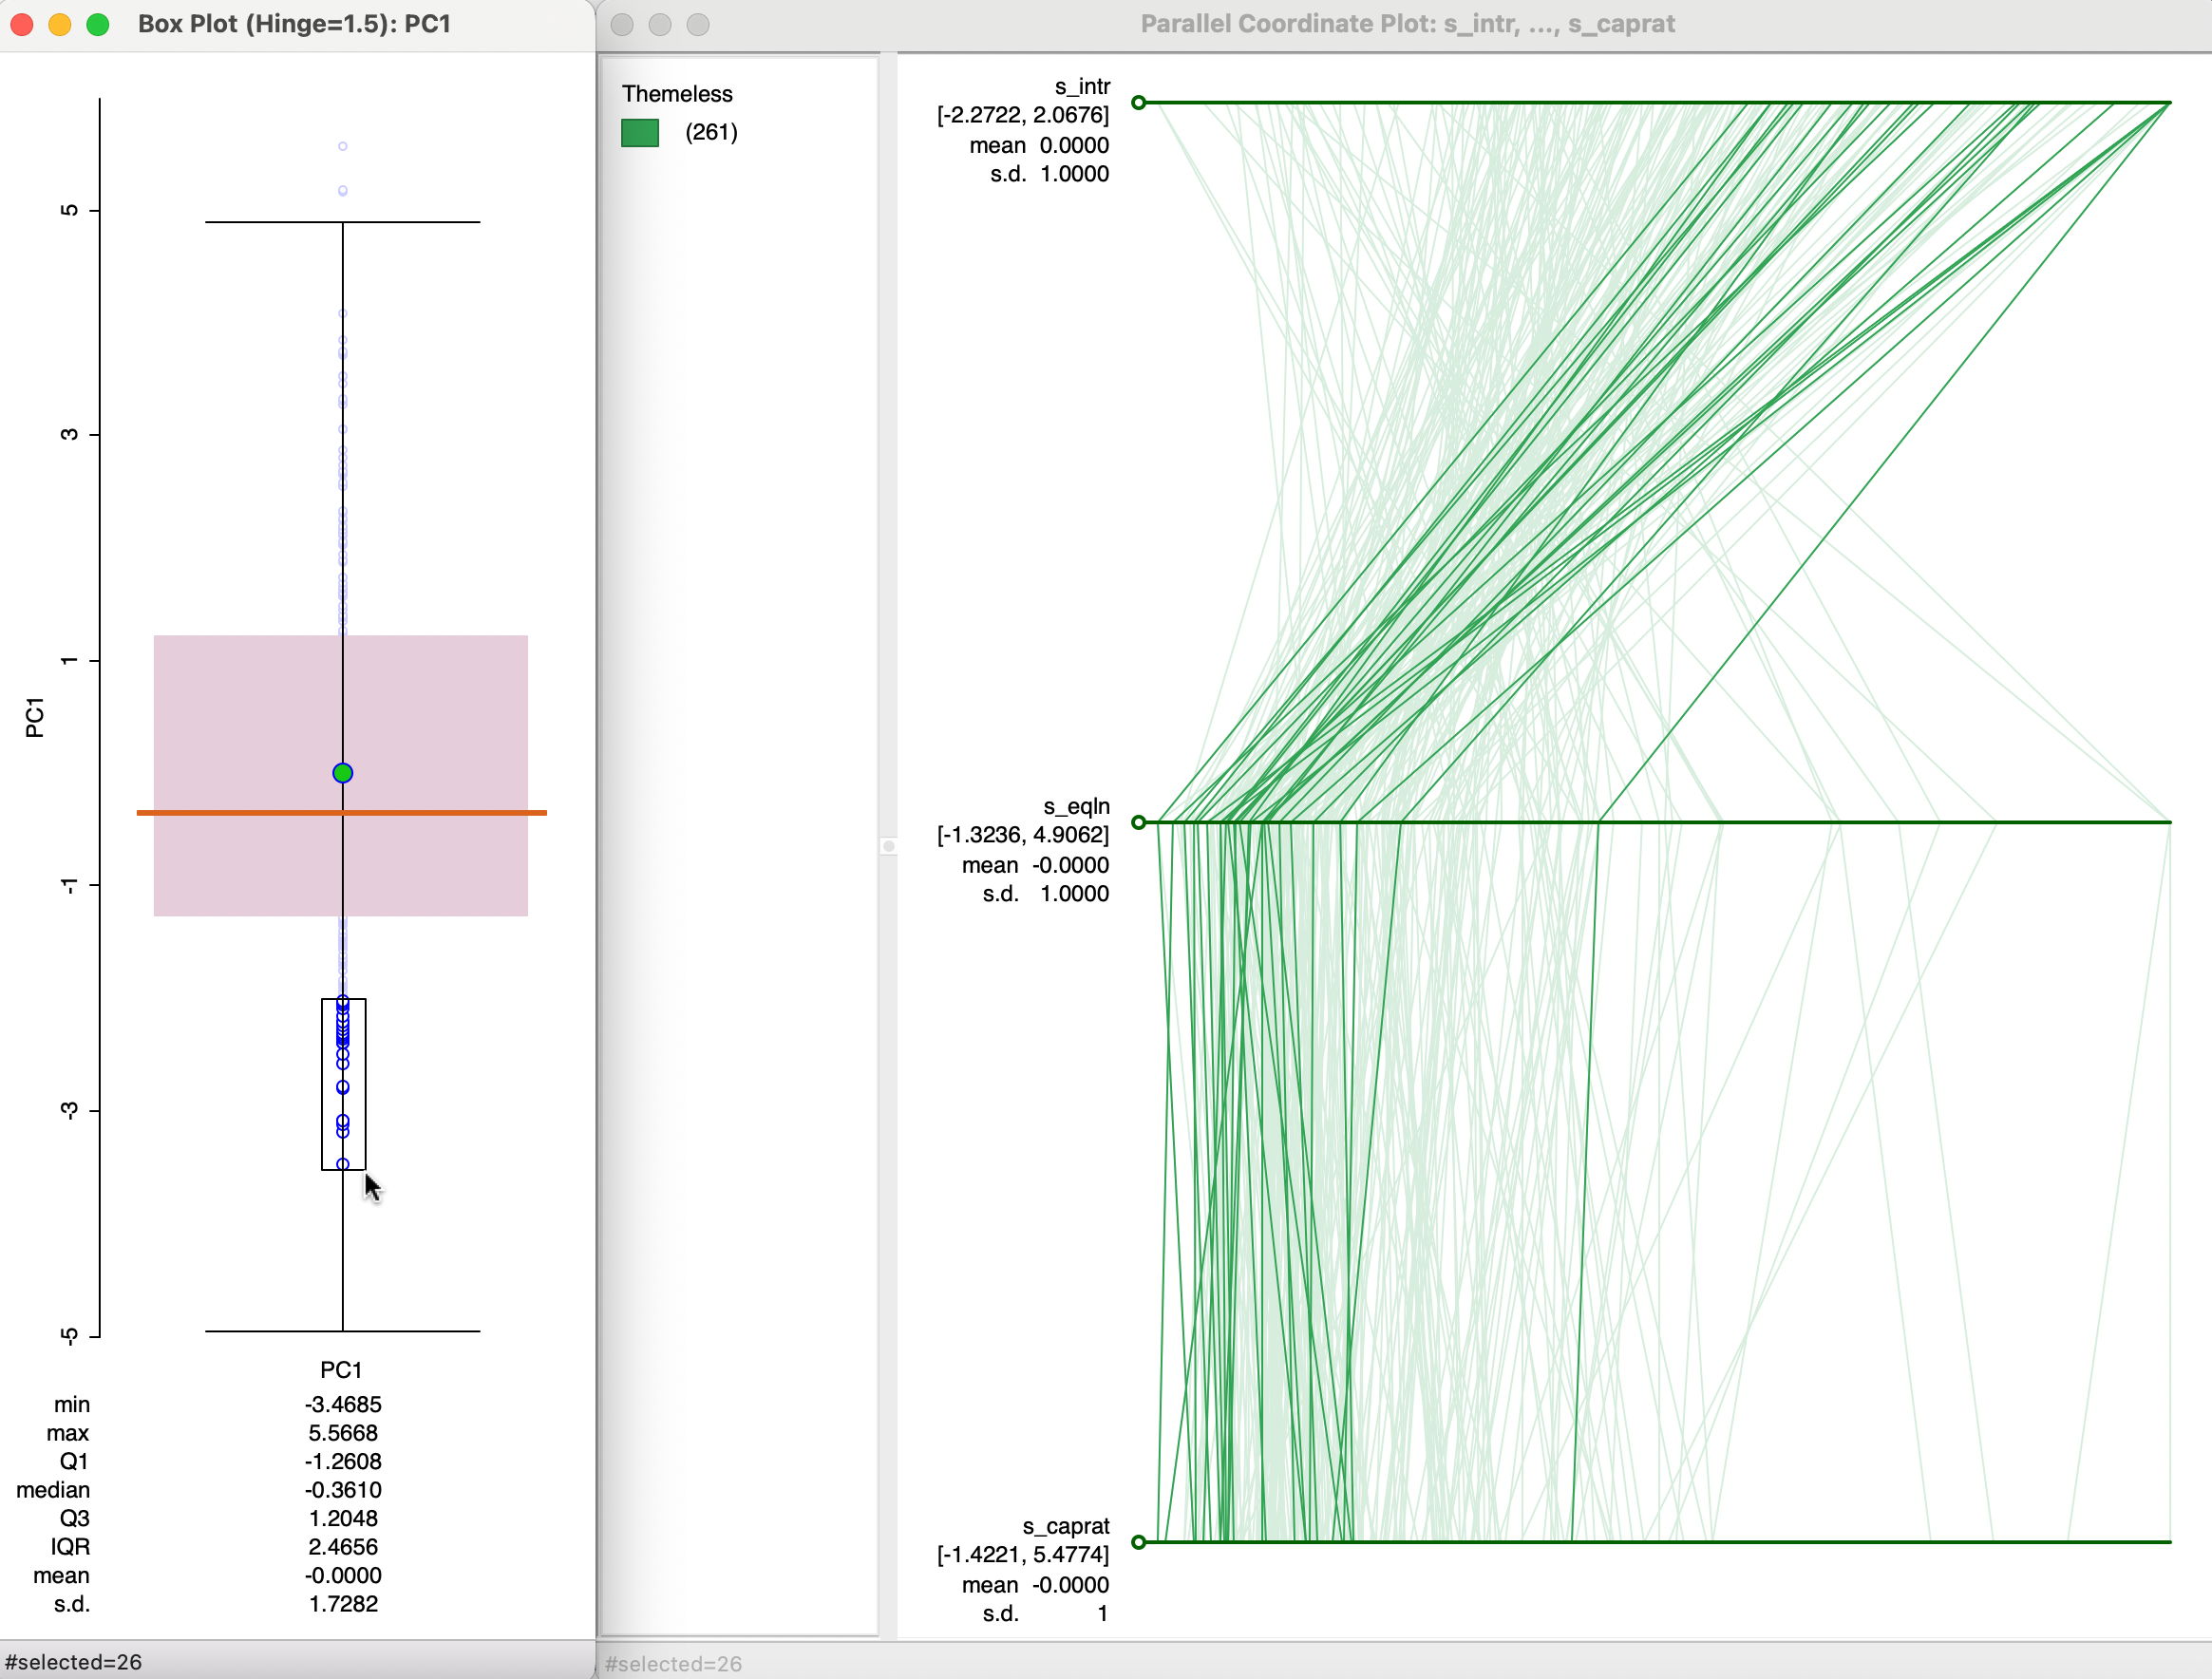Viewport: 2212px width, 1679px height.
Task: Click the median value -0.3610
Action: (x=343, y=1490)
